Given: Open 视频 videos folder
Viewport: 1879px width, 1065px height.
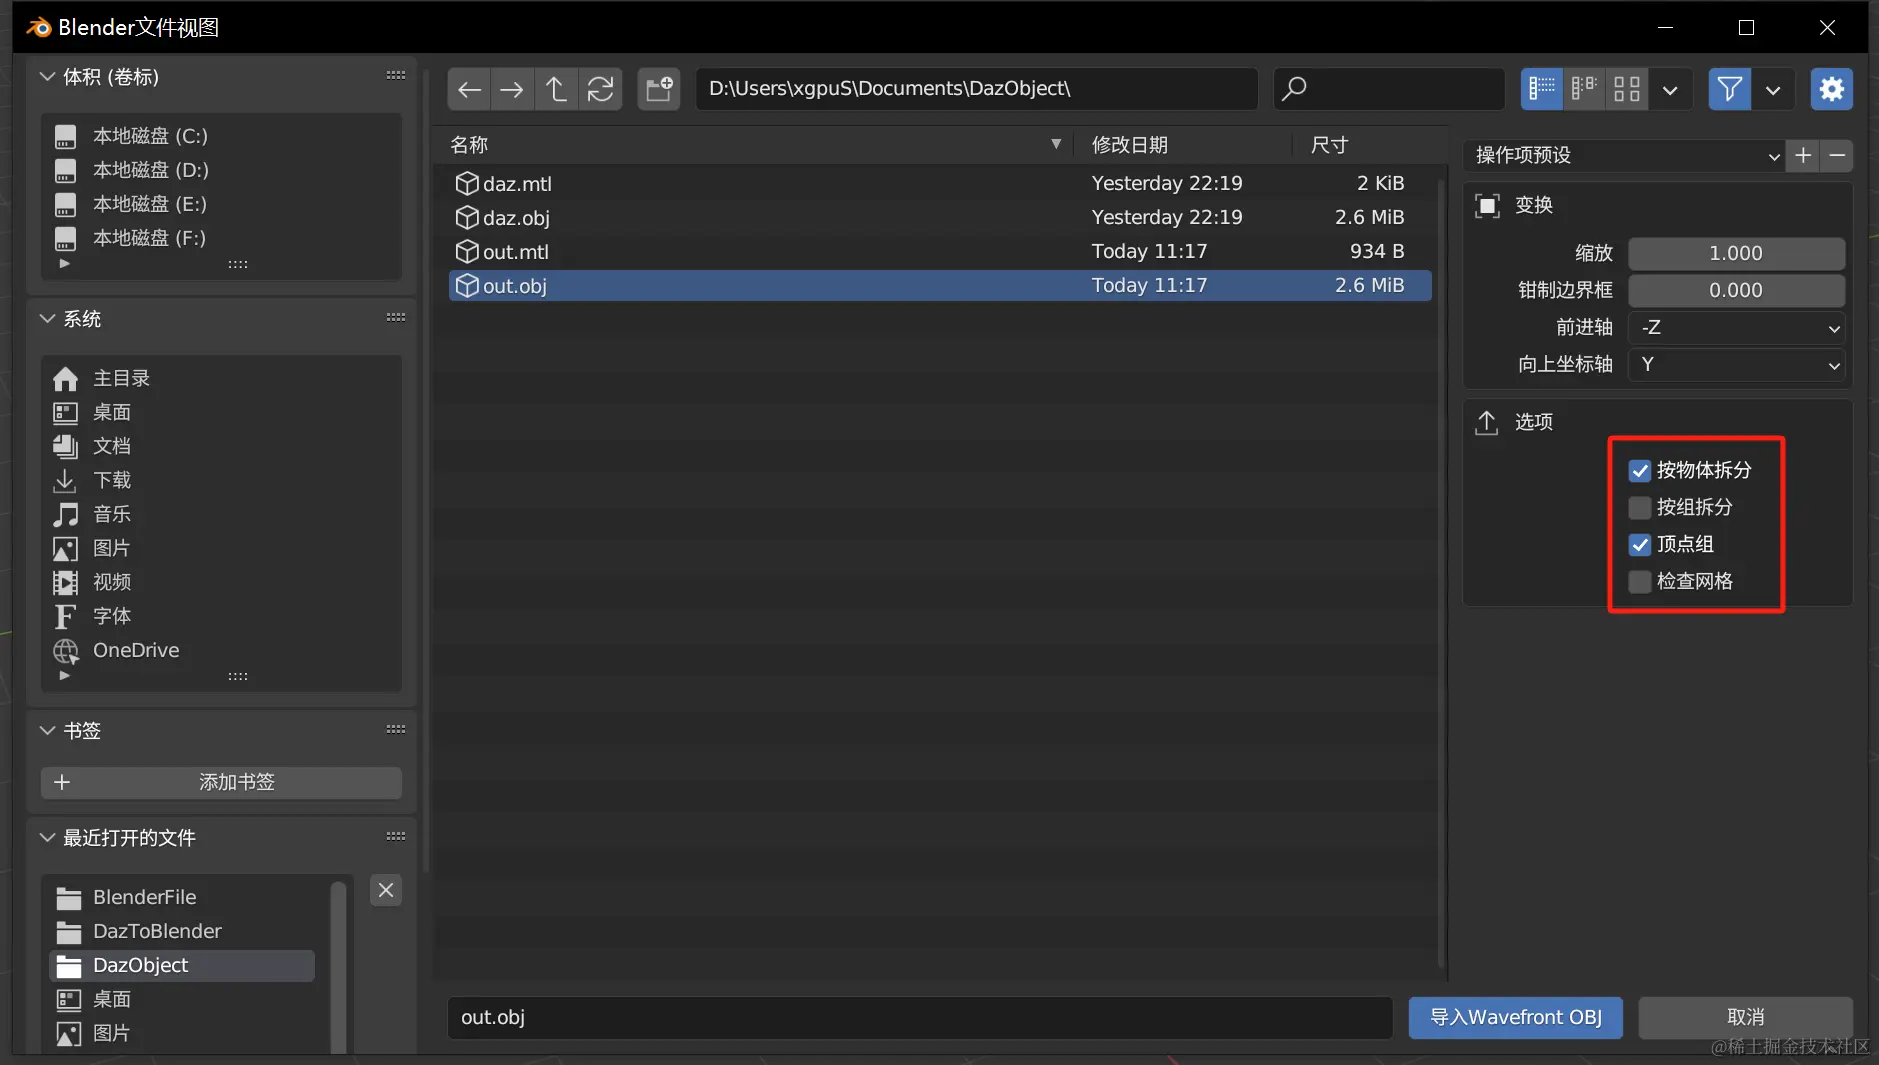Looking at the screenshot, I should pyautogui.click(x=221, y=582).
